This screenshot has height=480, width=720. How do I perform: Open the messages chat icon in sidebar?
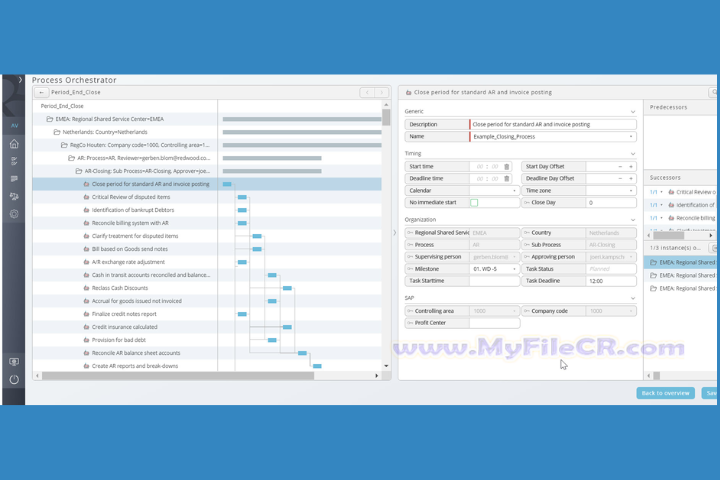(x=14, y=179)
